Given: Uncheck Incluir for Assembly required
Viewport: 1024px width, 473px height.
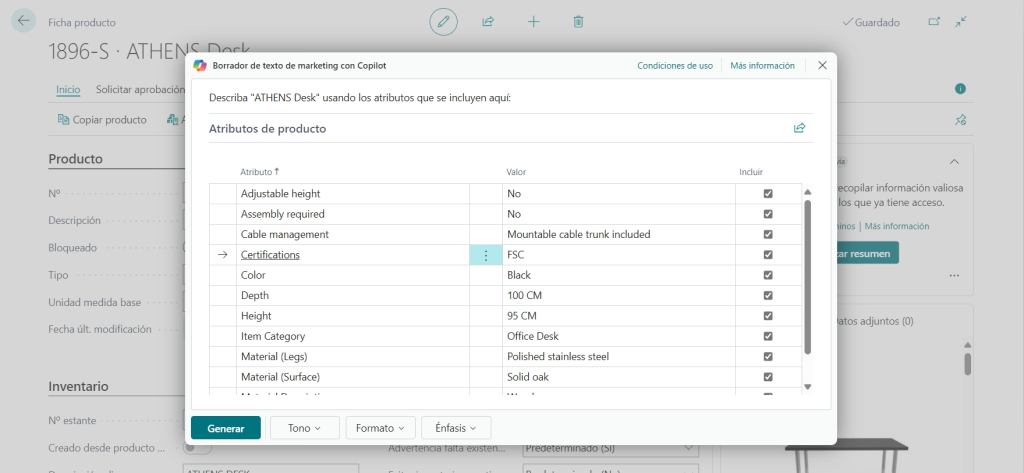Looking at the screenshot, I should (x=768, y=214).
